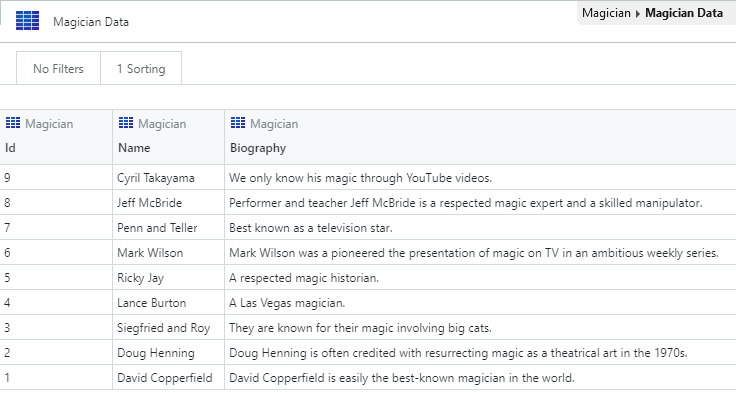736x394 pixels.
Task: Go to Magician in the breadcrumb
Action: [x=606, y=13]
